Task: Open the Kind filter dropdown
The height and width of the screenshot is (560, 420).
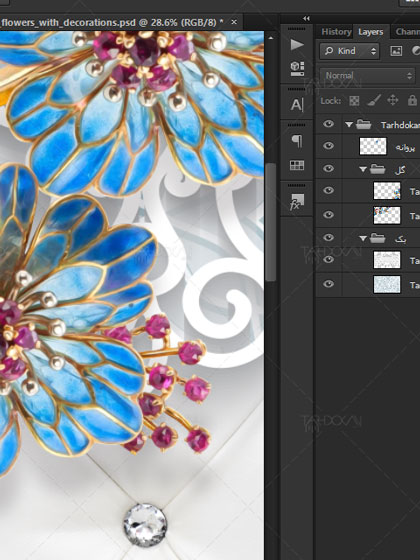Action: click(349, 51)
